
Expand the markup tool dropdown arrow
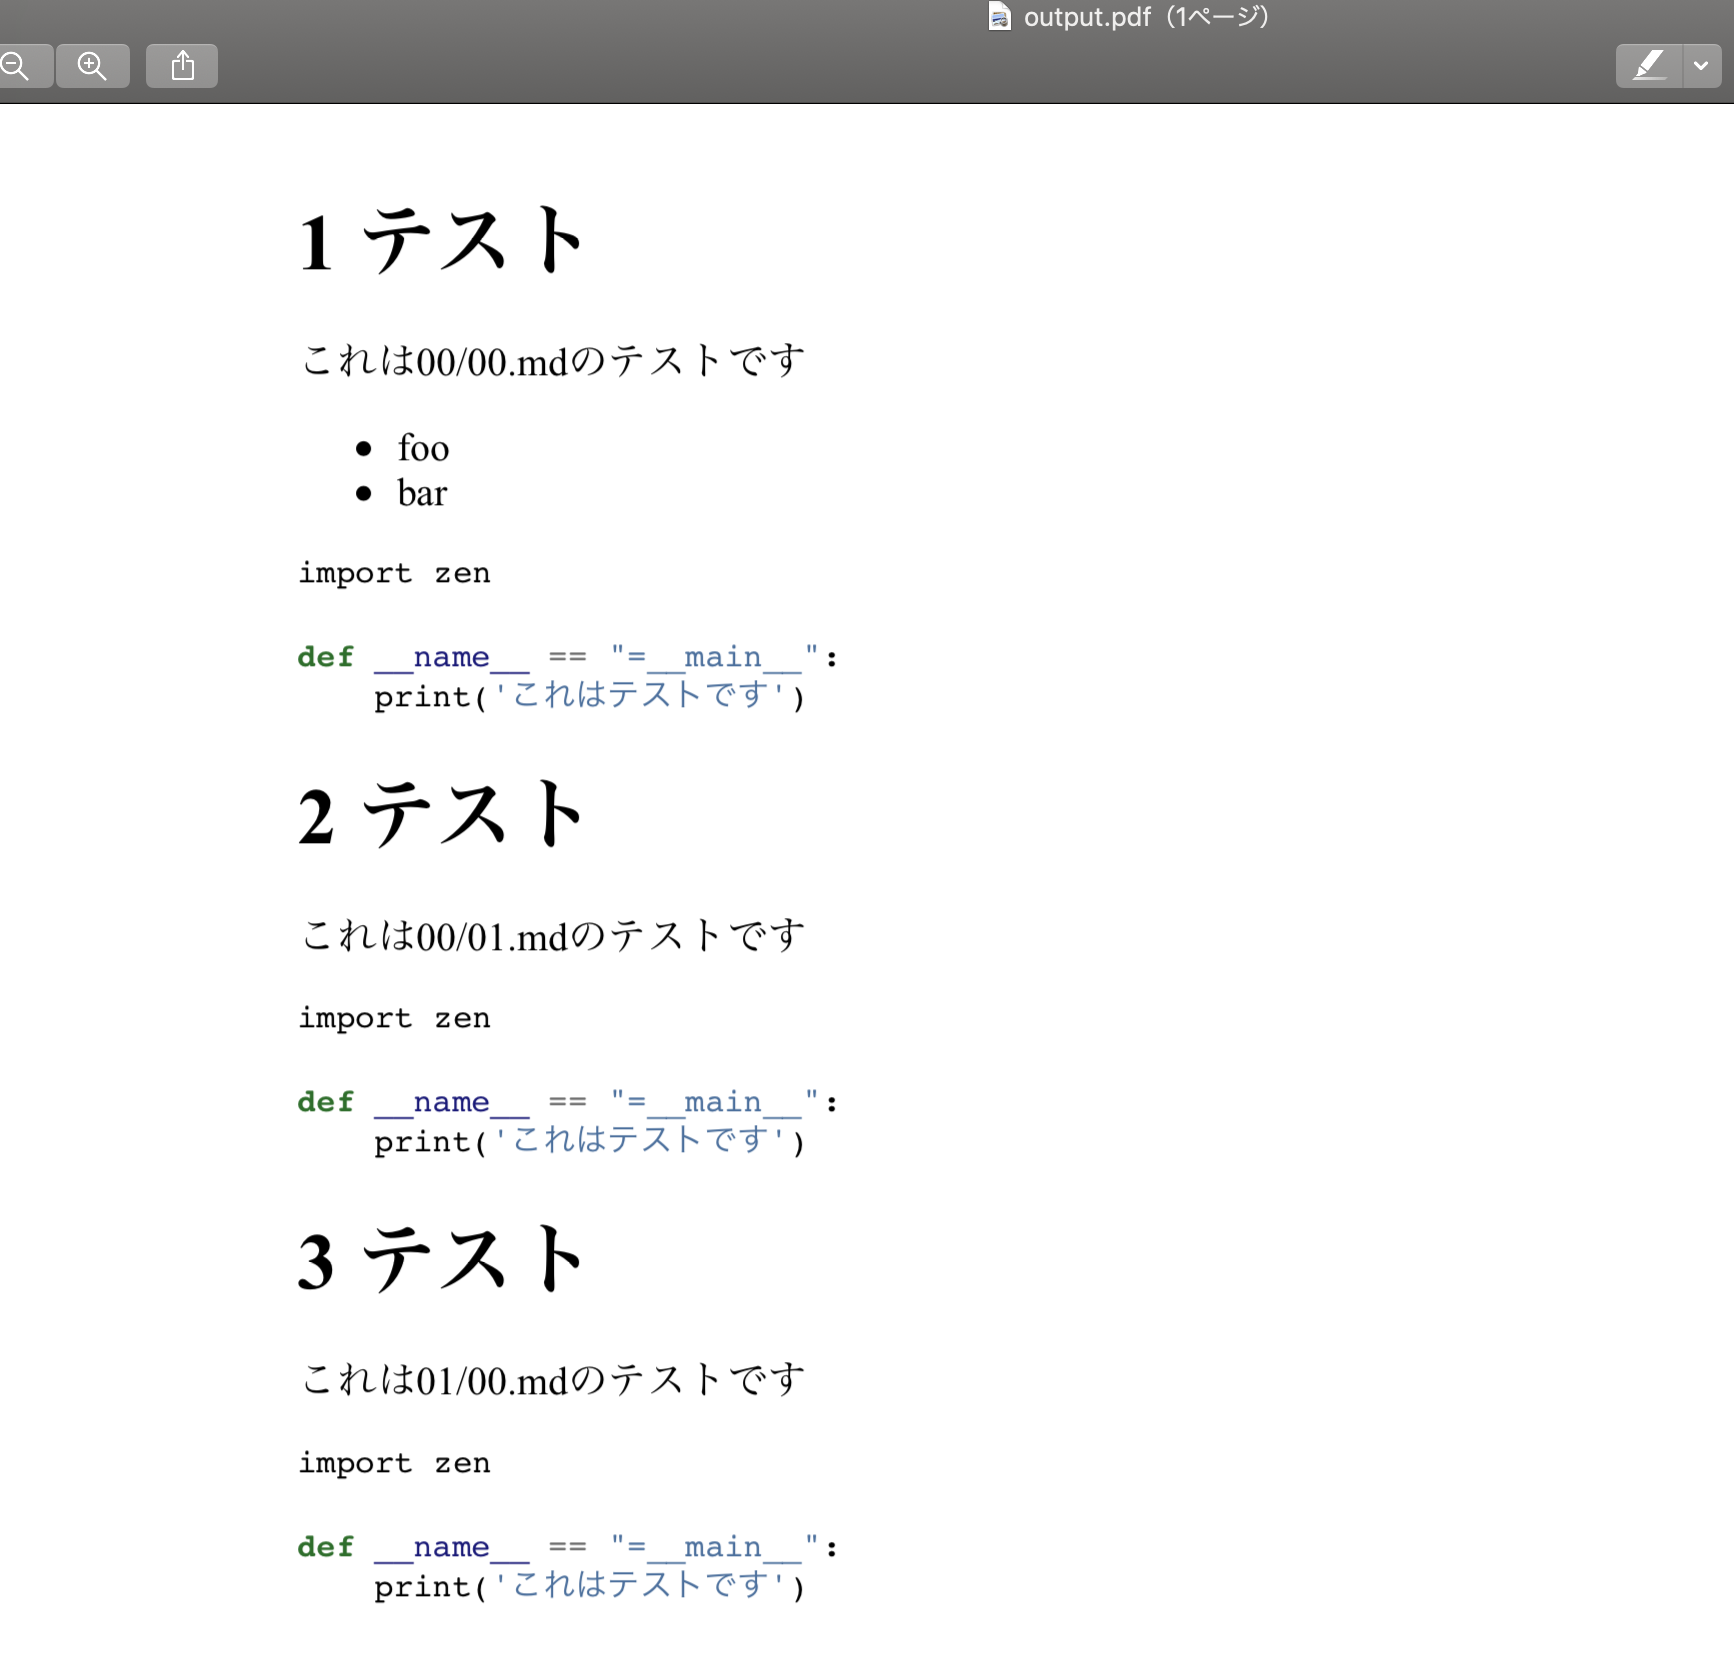click(1702, 66)
